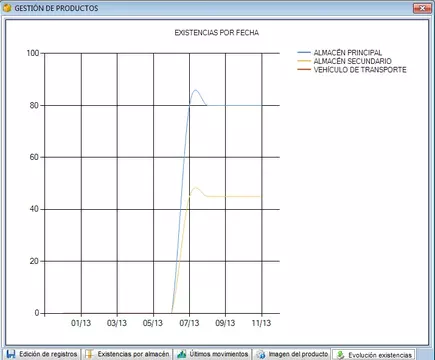Show the Imagen del producto tab
435x360 pixels.
click(x=292, y=354)
